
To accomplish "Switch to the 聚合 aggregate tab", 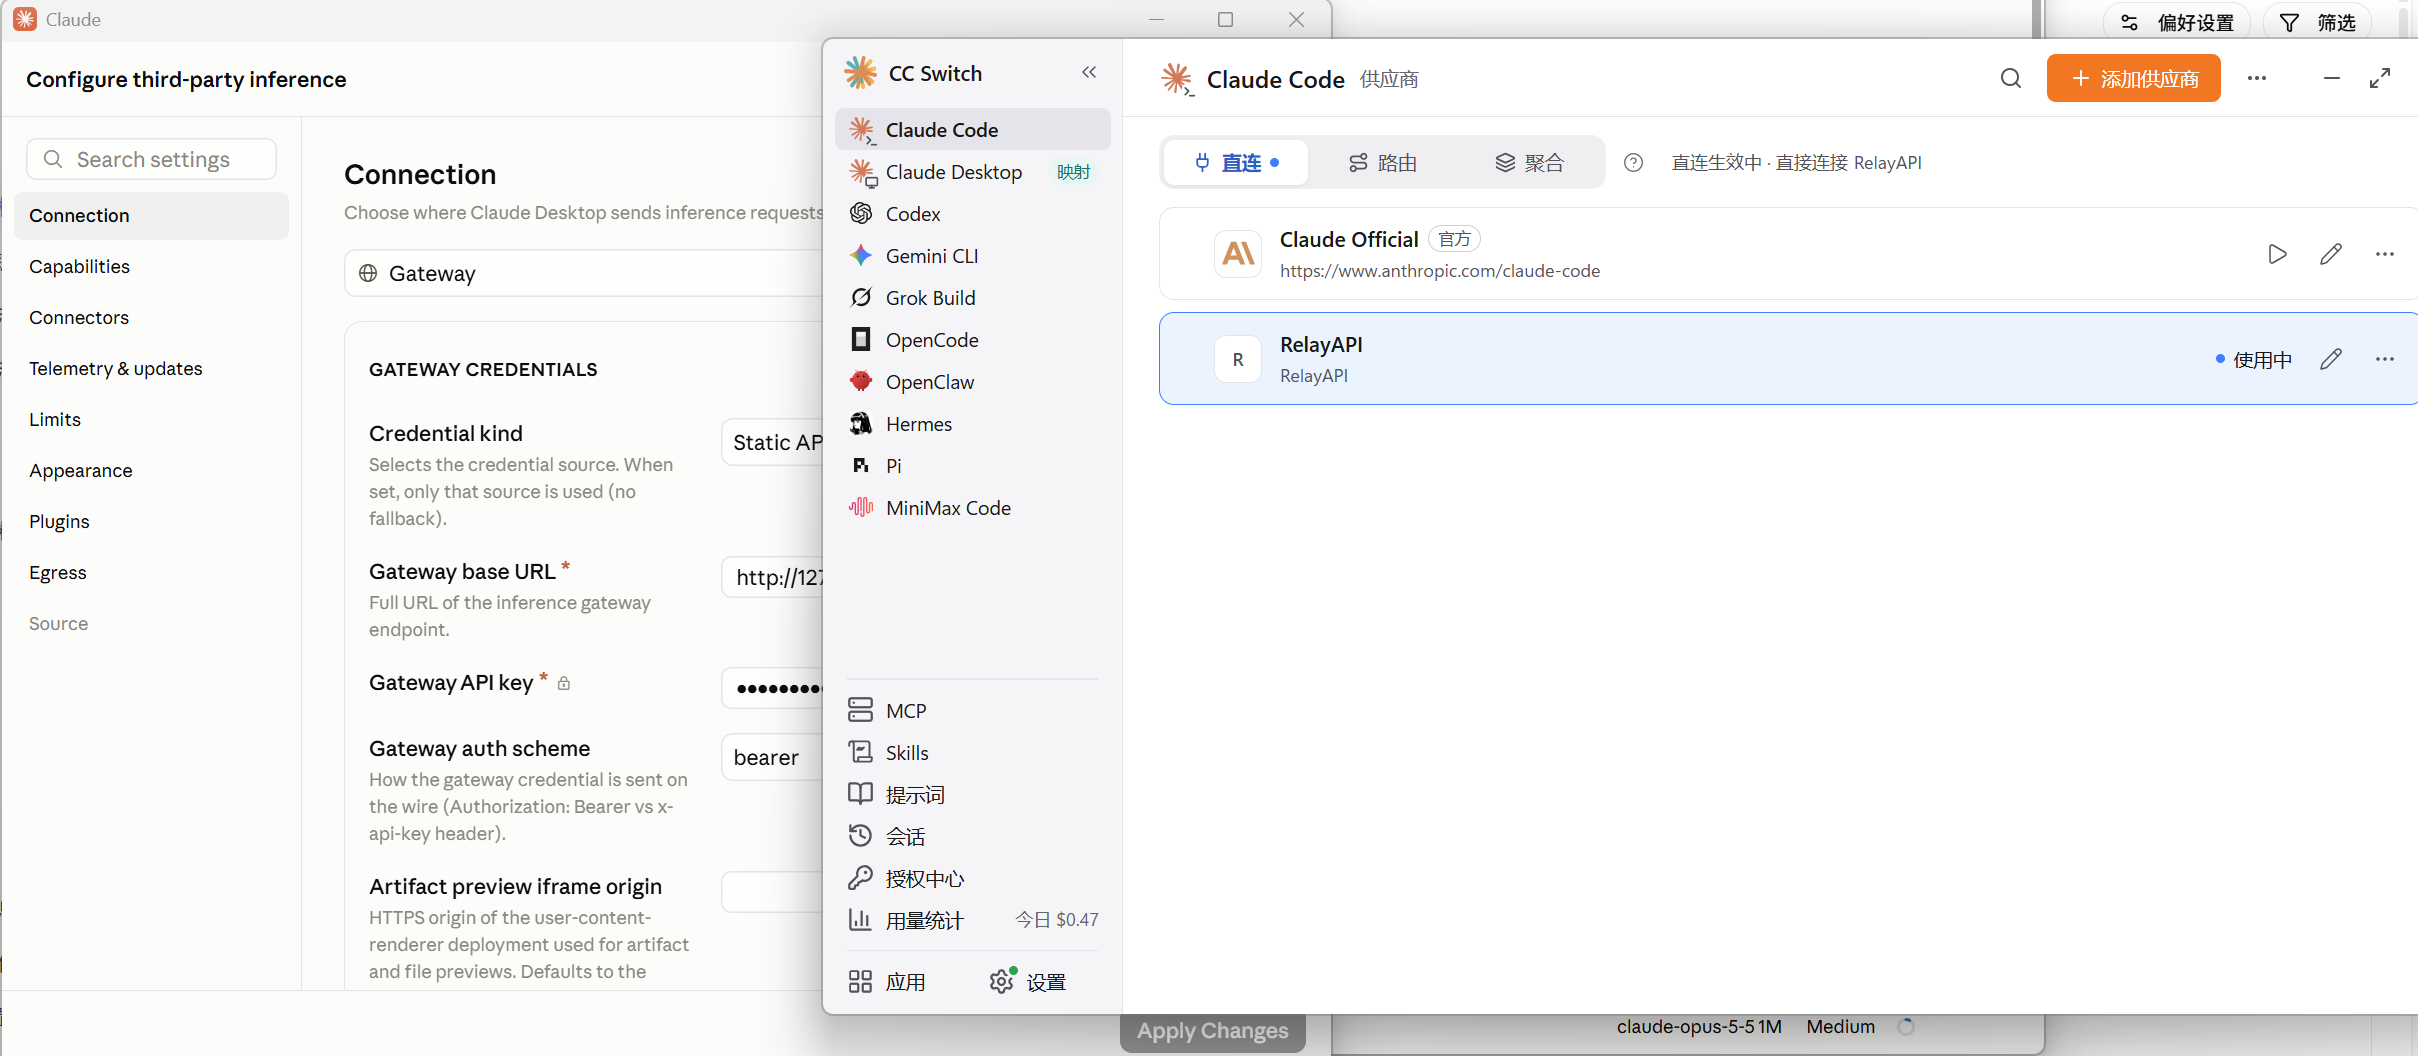I will (x=1529, y=163).
